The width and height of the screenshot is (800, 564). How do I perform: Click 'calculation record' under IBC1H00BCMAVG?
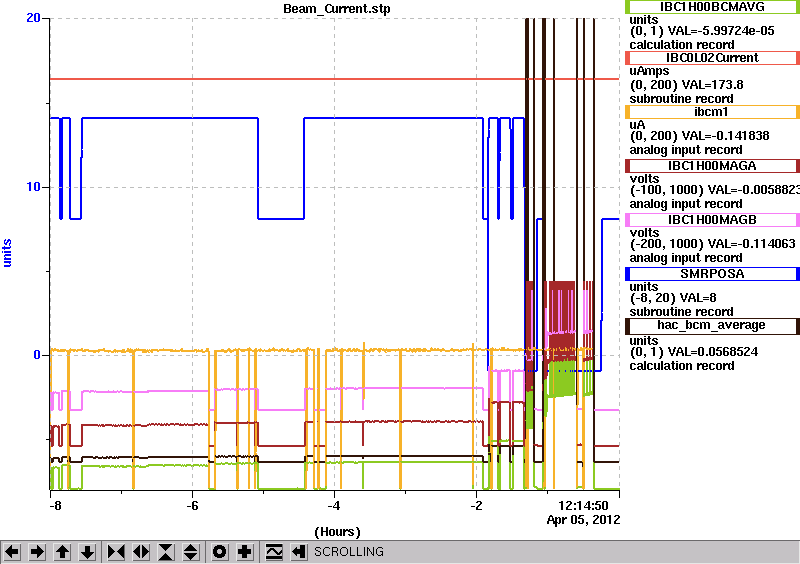[x=682, y=45]
